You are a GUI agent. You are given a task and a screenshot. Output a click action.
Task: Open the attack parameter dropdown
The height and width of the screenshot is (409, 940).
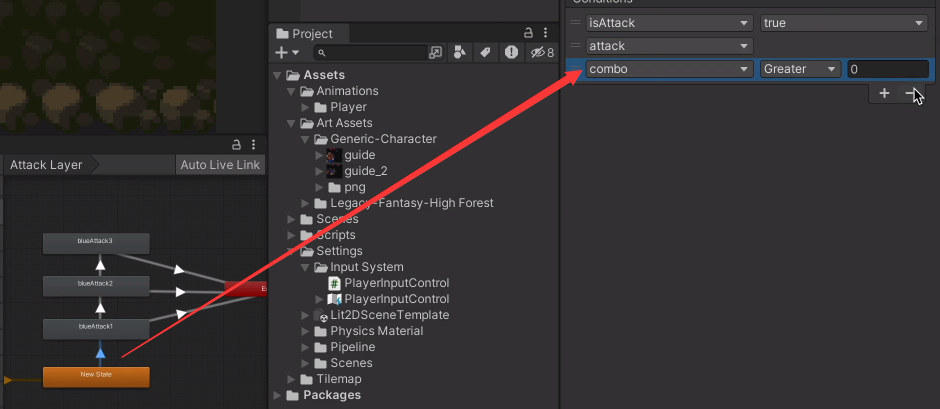click(x=669, y=46)
